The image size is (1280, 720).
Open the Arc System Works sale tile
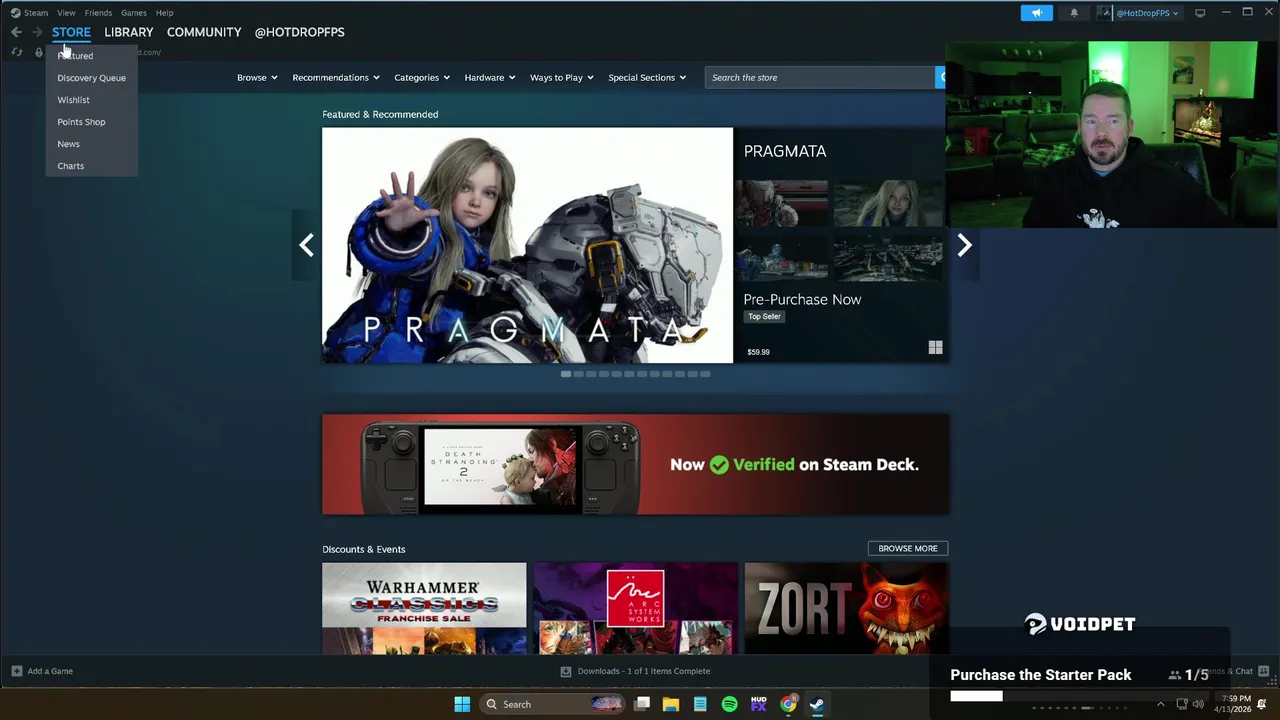pyautogui.click(x=635, y=608)
